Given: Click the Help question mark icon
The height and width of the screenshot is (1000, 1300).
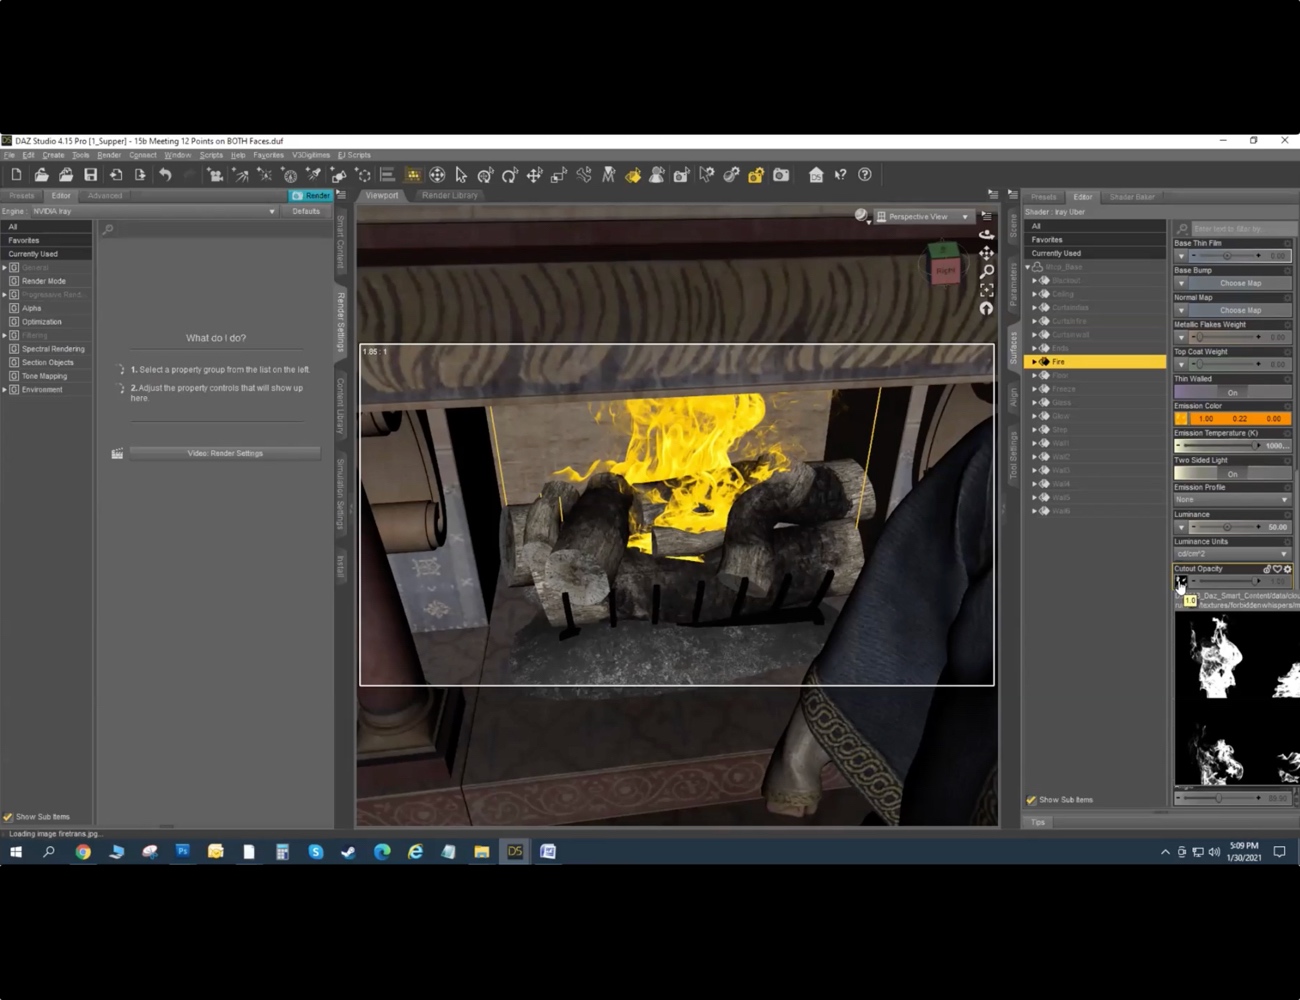Looking at the screenshot, I should (866, 175).
